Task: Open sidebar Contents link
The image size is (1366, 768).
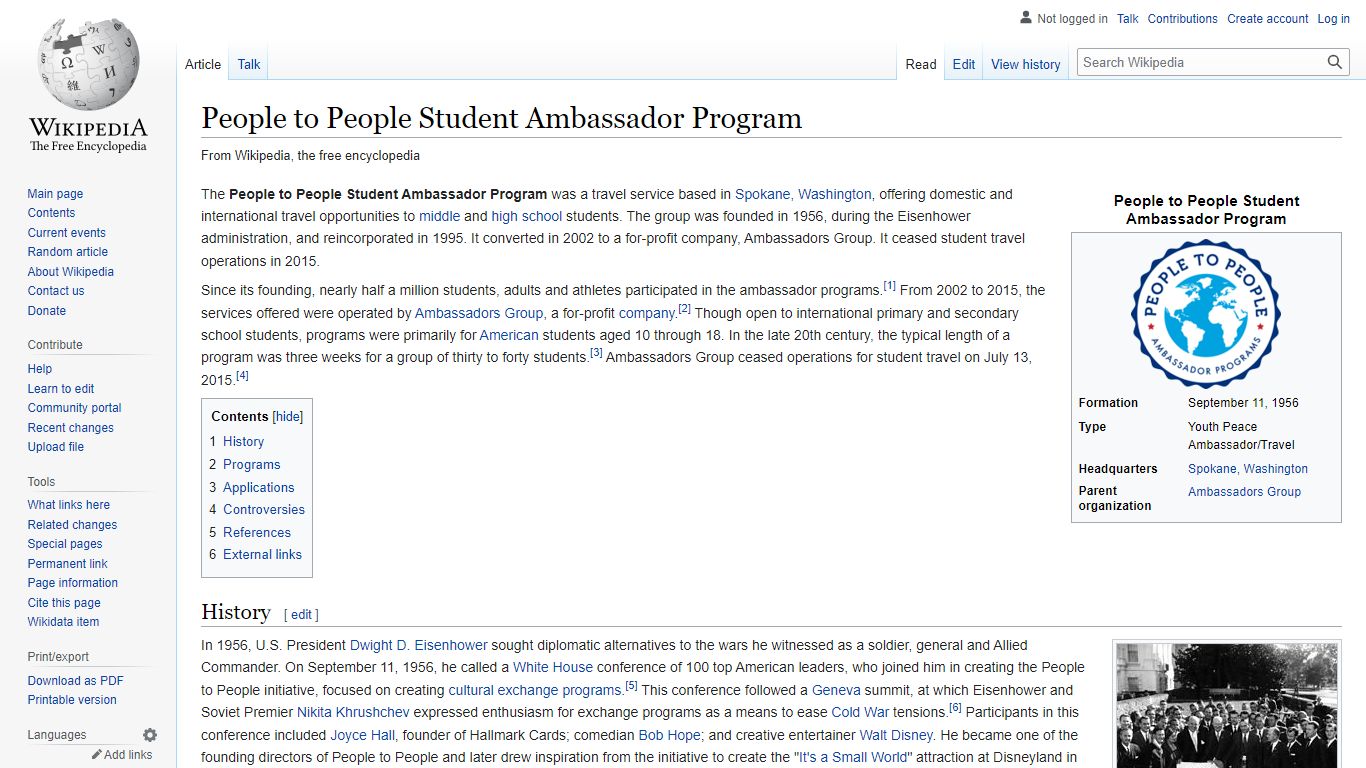Action: point(51,213)
